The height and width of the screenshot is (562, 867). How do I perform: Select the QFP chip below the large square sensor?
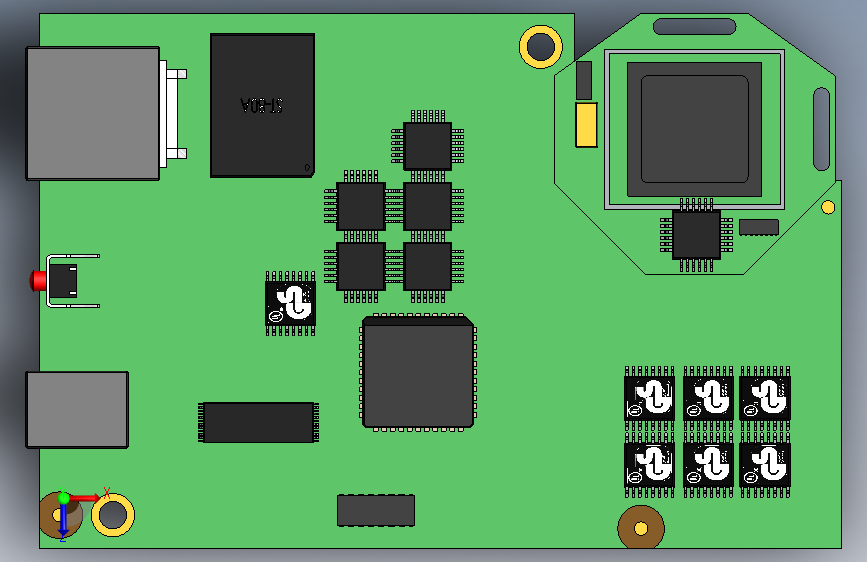(696, 235)
